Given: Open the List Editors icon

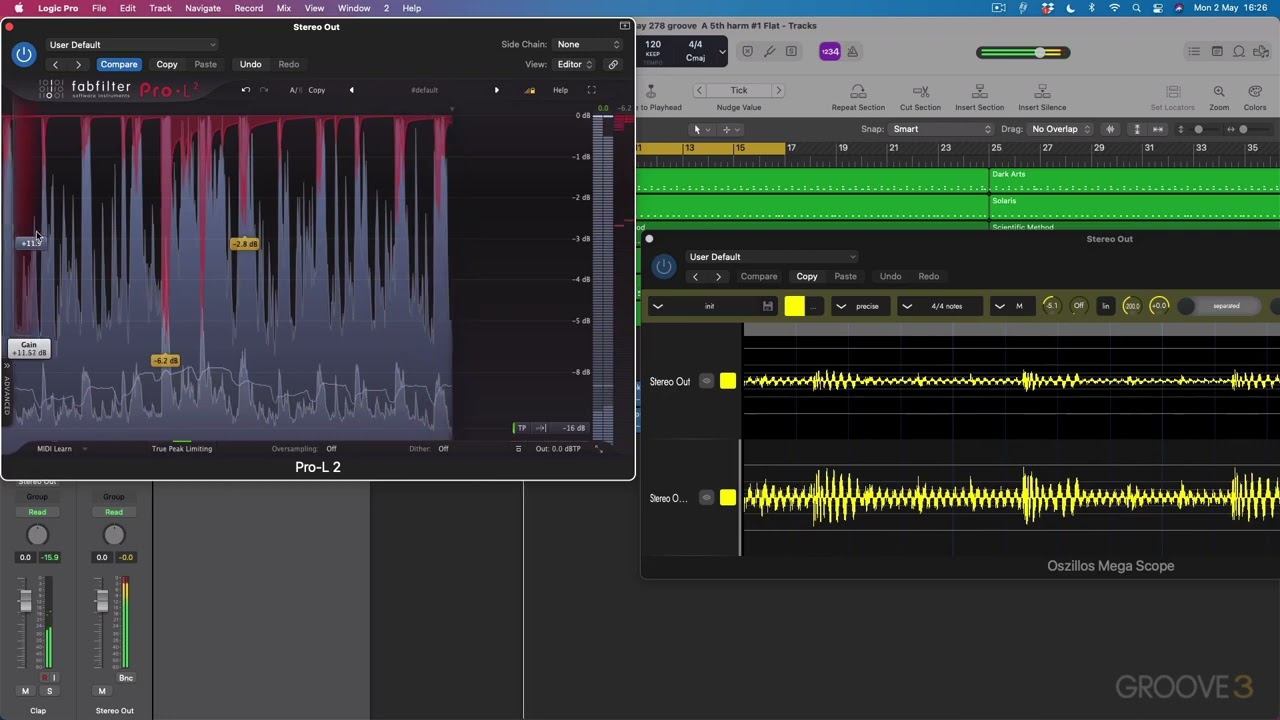Looking at the screenshot, I should coord(1194,52).
